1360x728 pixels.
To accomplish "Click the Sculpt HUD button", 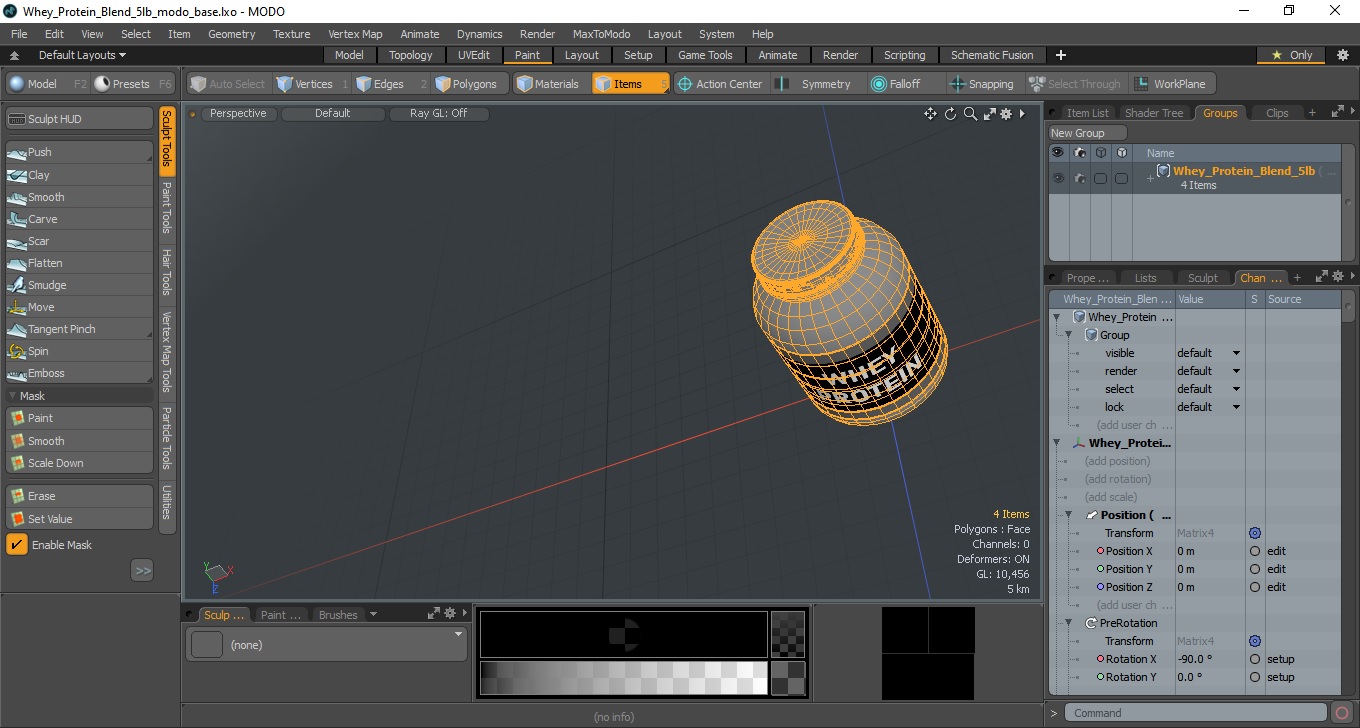I will pyautogui.click(x=80, y=119).
